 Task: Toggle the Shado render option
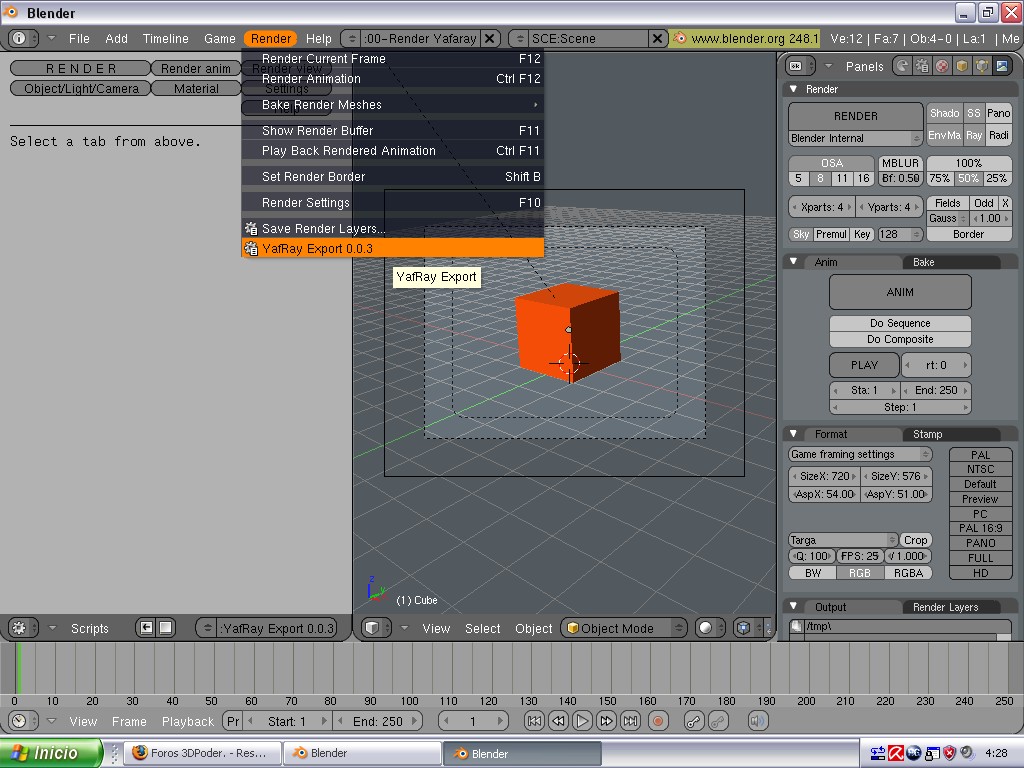[944, 113]
